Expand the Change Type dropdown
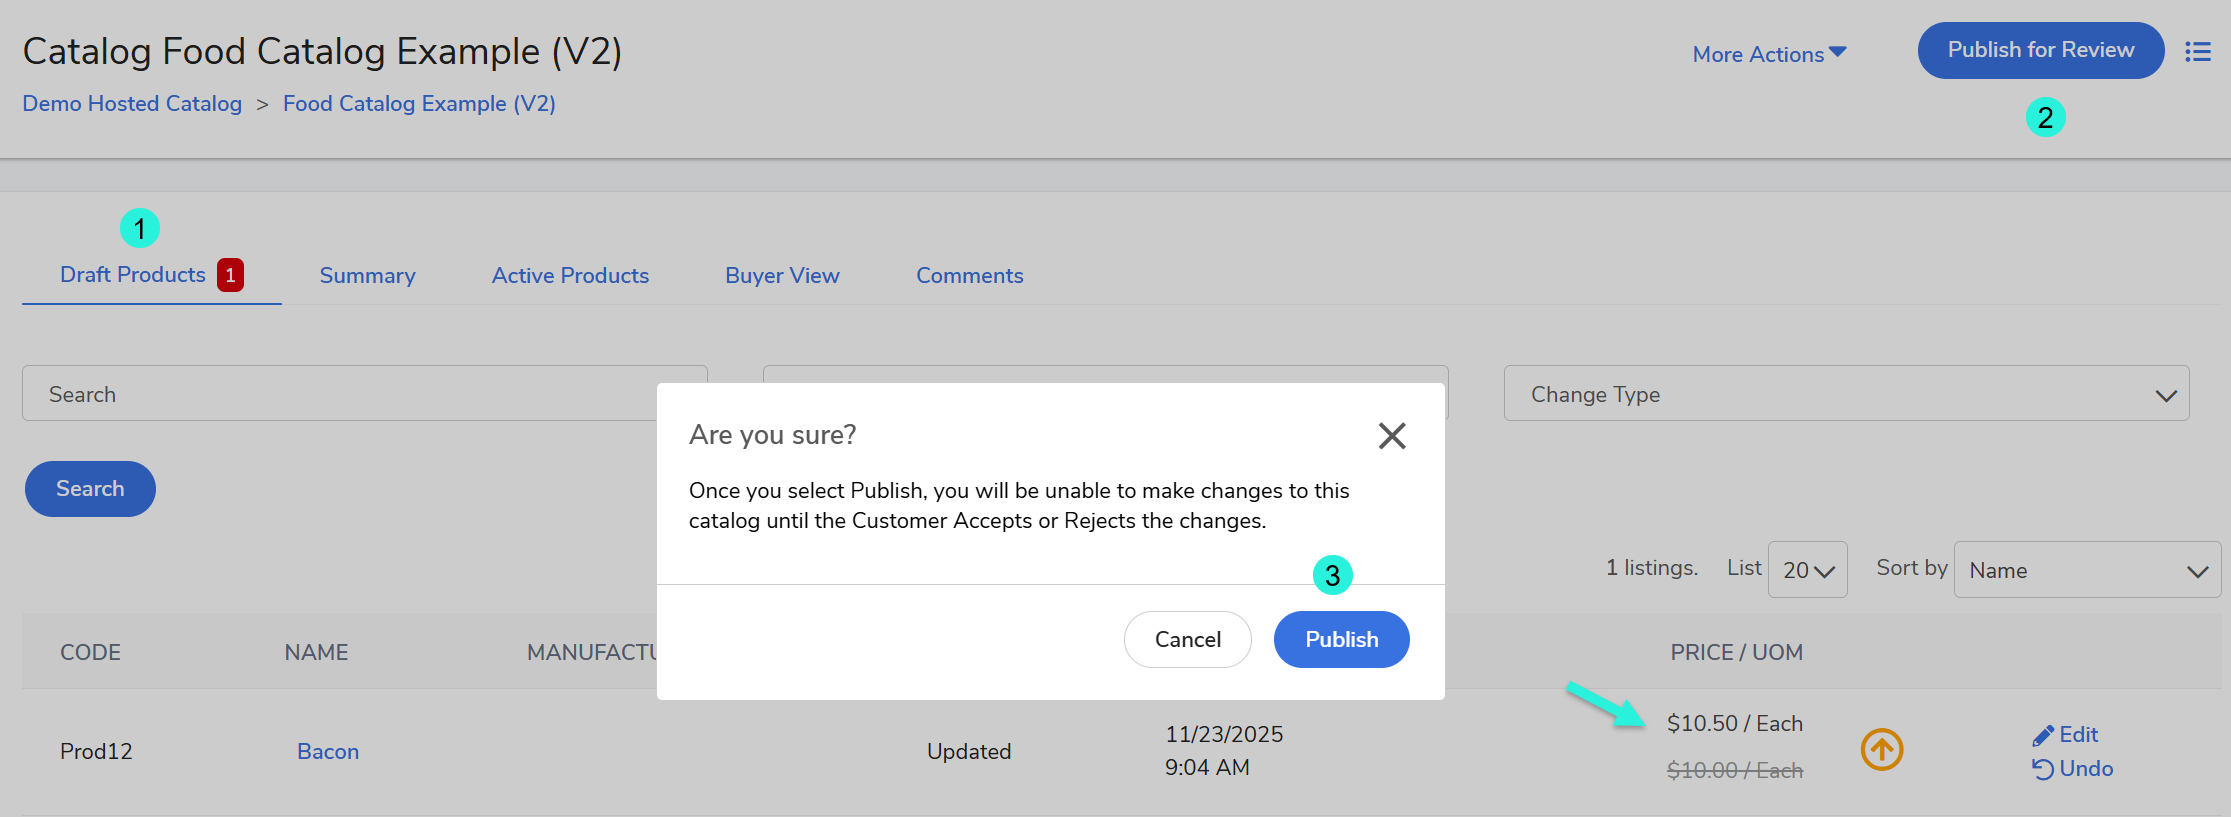 (1846, 394)
